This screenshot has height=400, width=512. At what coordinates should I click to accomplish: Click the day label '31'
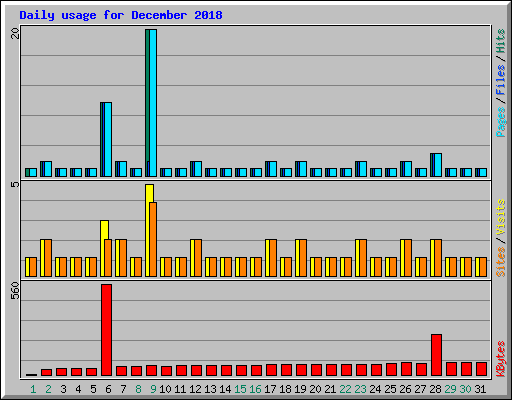(480, 389)
